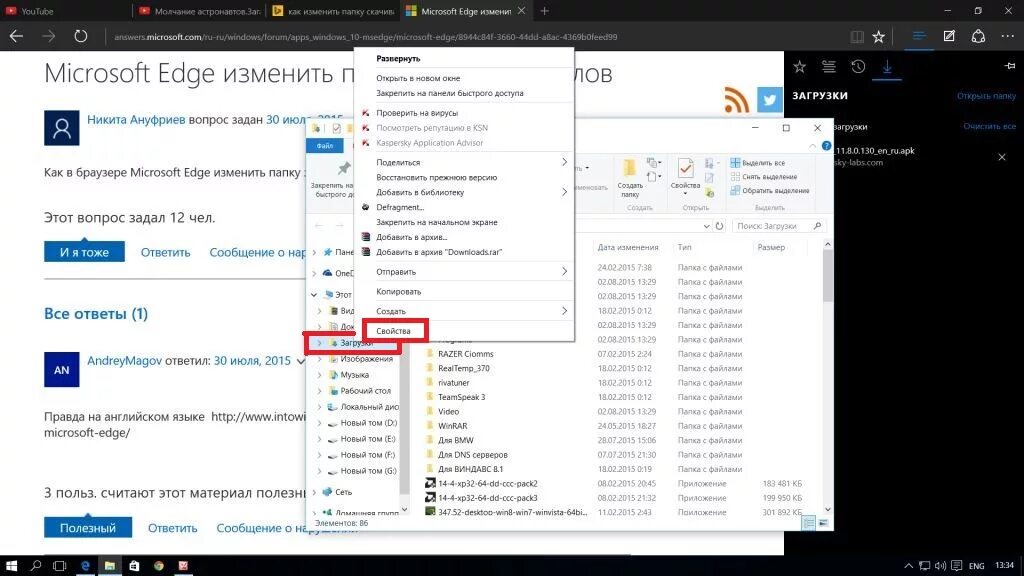The width and height of the screenshot is (1024, 576).
Task: Remove the apk download with X
Action: point(1002,157)
